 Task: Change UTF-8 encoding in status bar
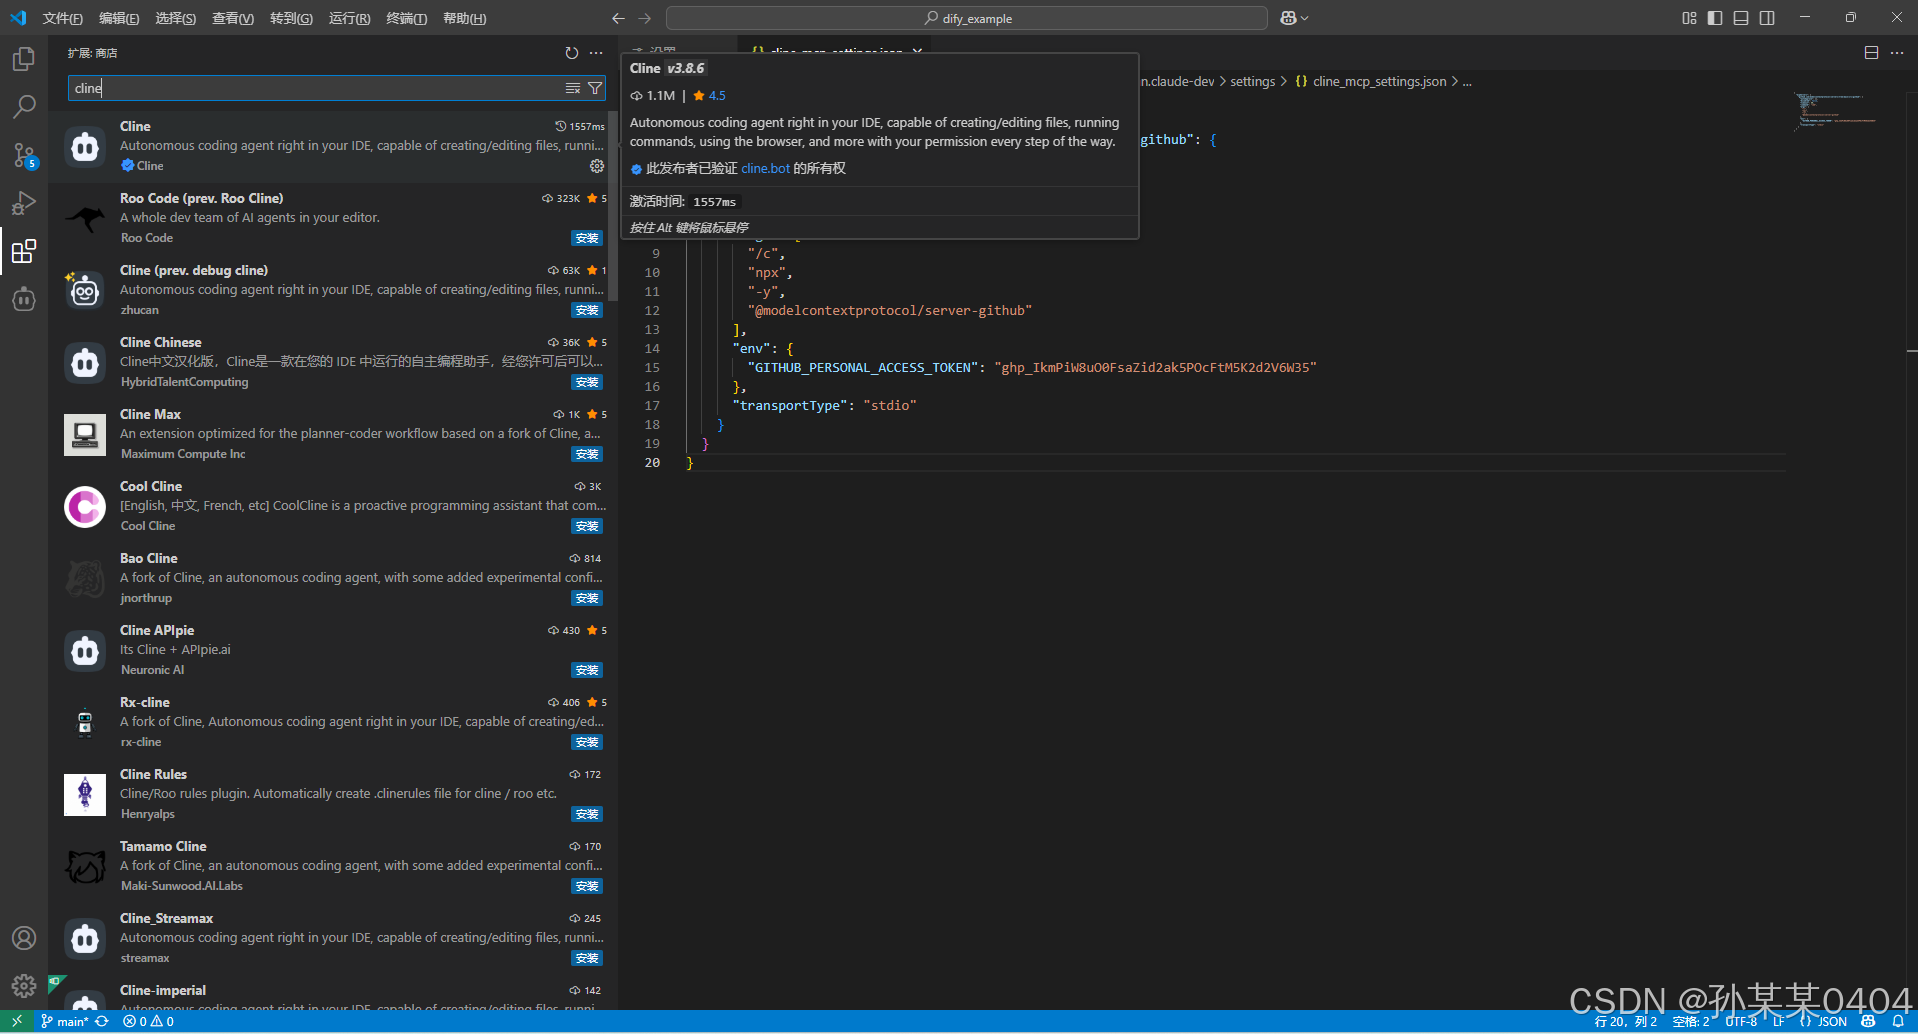[x=1741, y=1021]
